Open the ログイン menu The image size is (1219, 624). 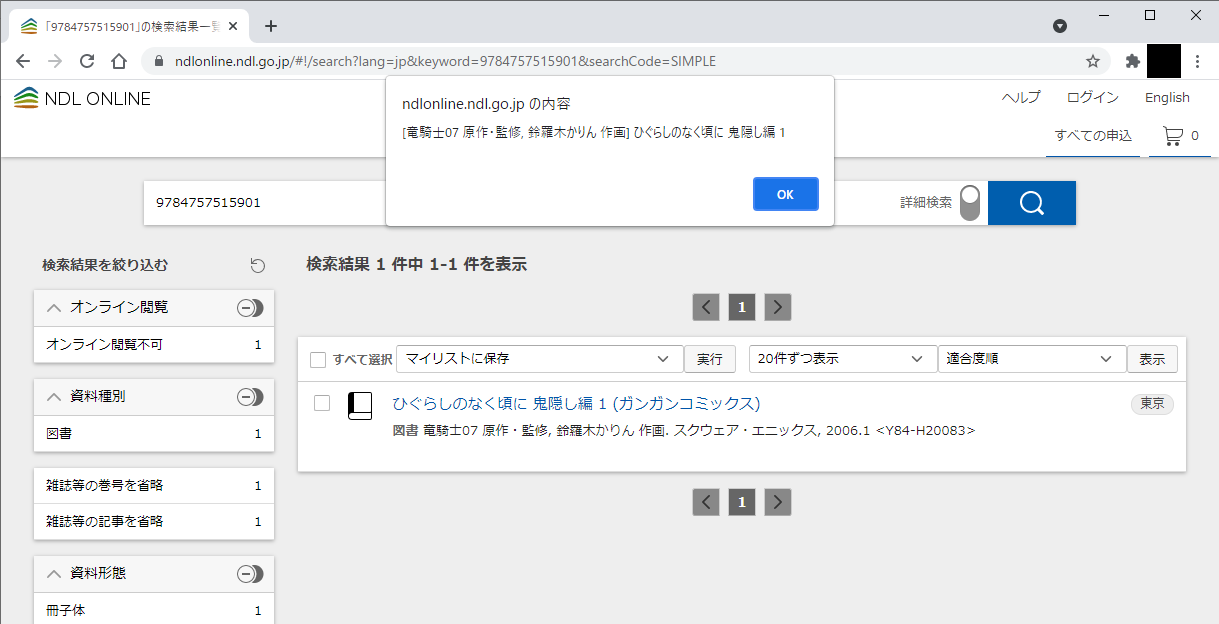1092,97
